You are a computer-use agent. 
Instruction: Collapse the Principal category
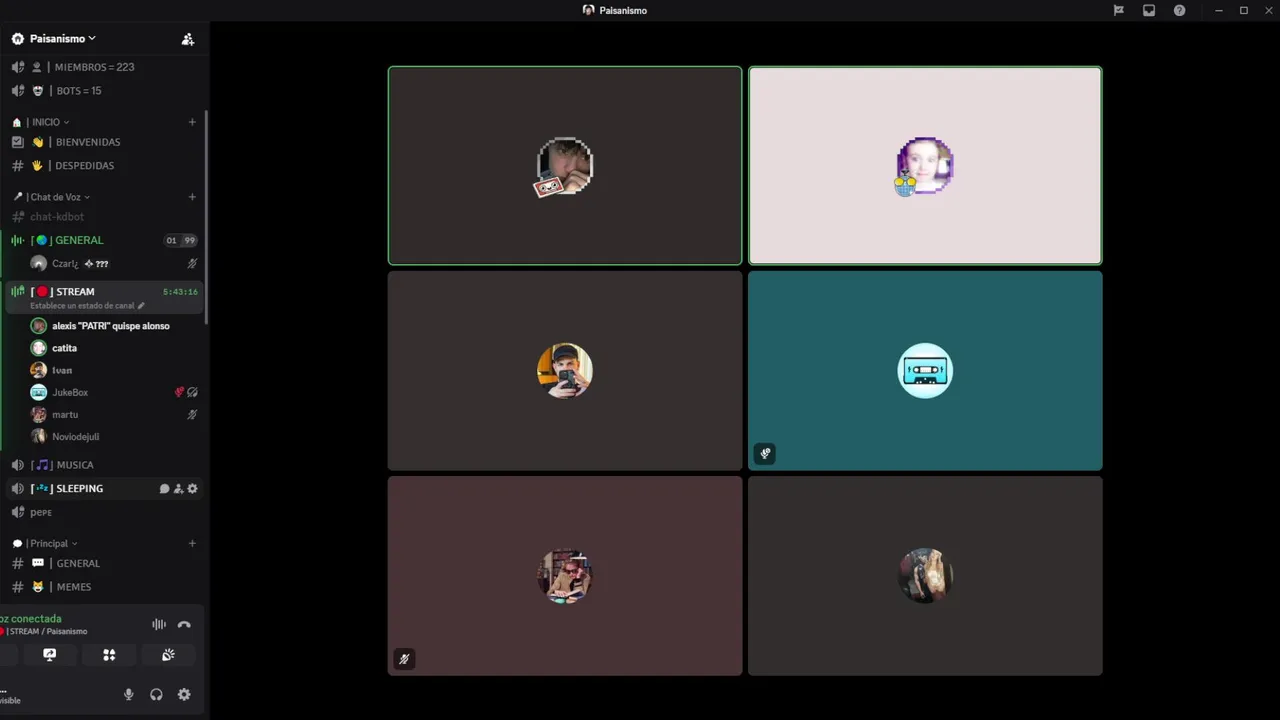52,544
